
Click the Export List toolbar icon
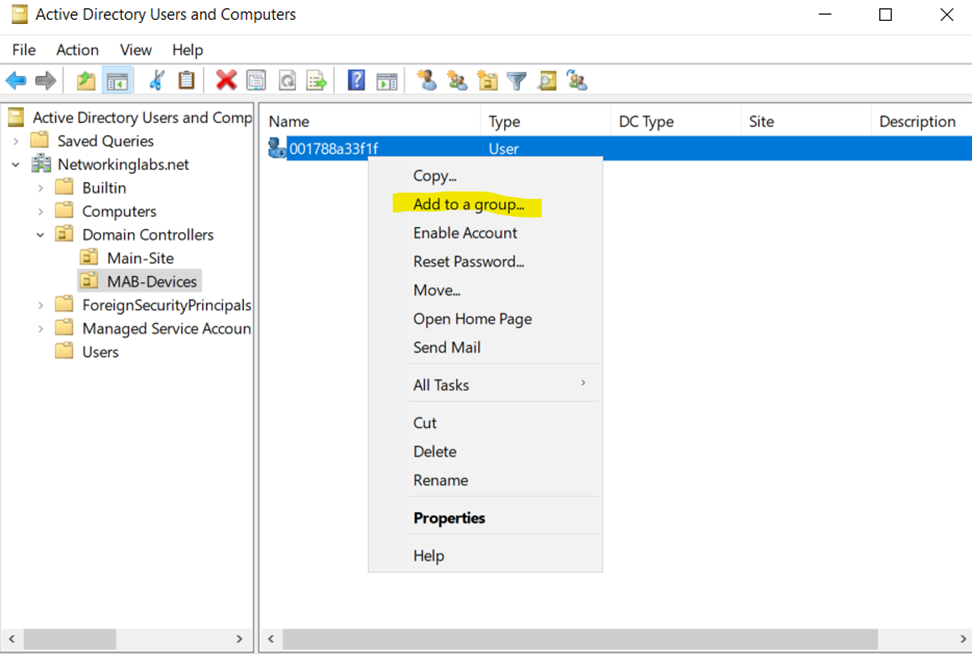click(x=316, y=81)
